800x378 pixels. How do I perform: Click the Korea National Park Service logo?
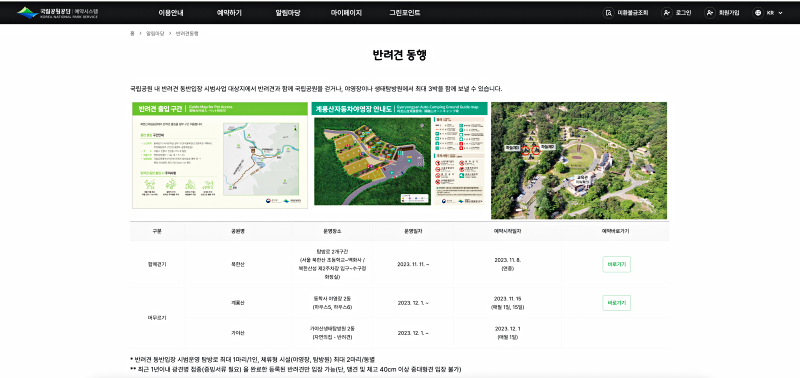tap(58, 13)
